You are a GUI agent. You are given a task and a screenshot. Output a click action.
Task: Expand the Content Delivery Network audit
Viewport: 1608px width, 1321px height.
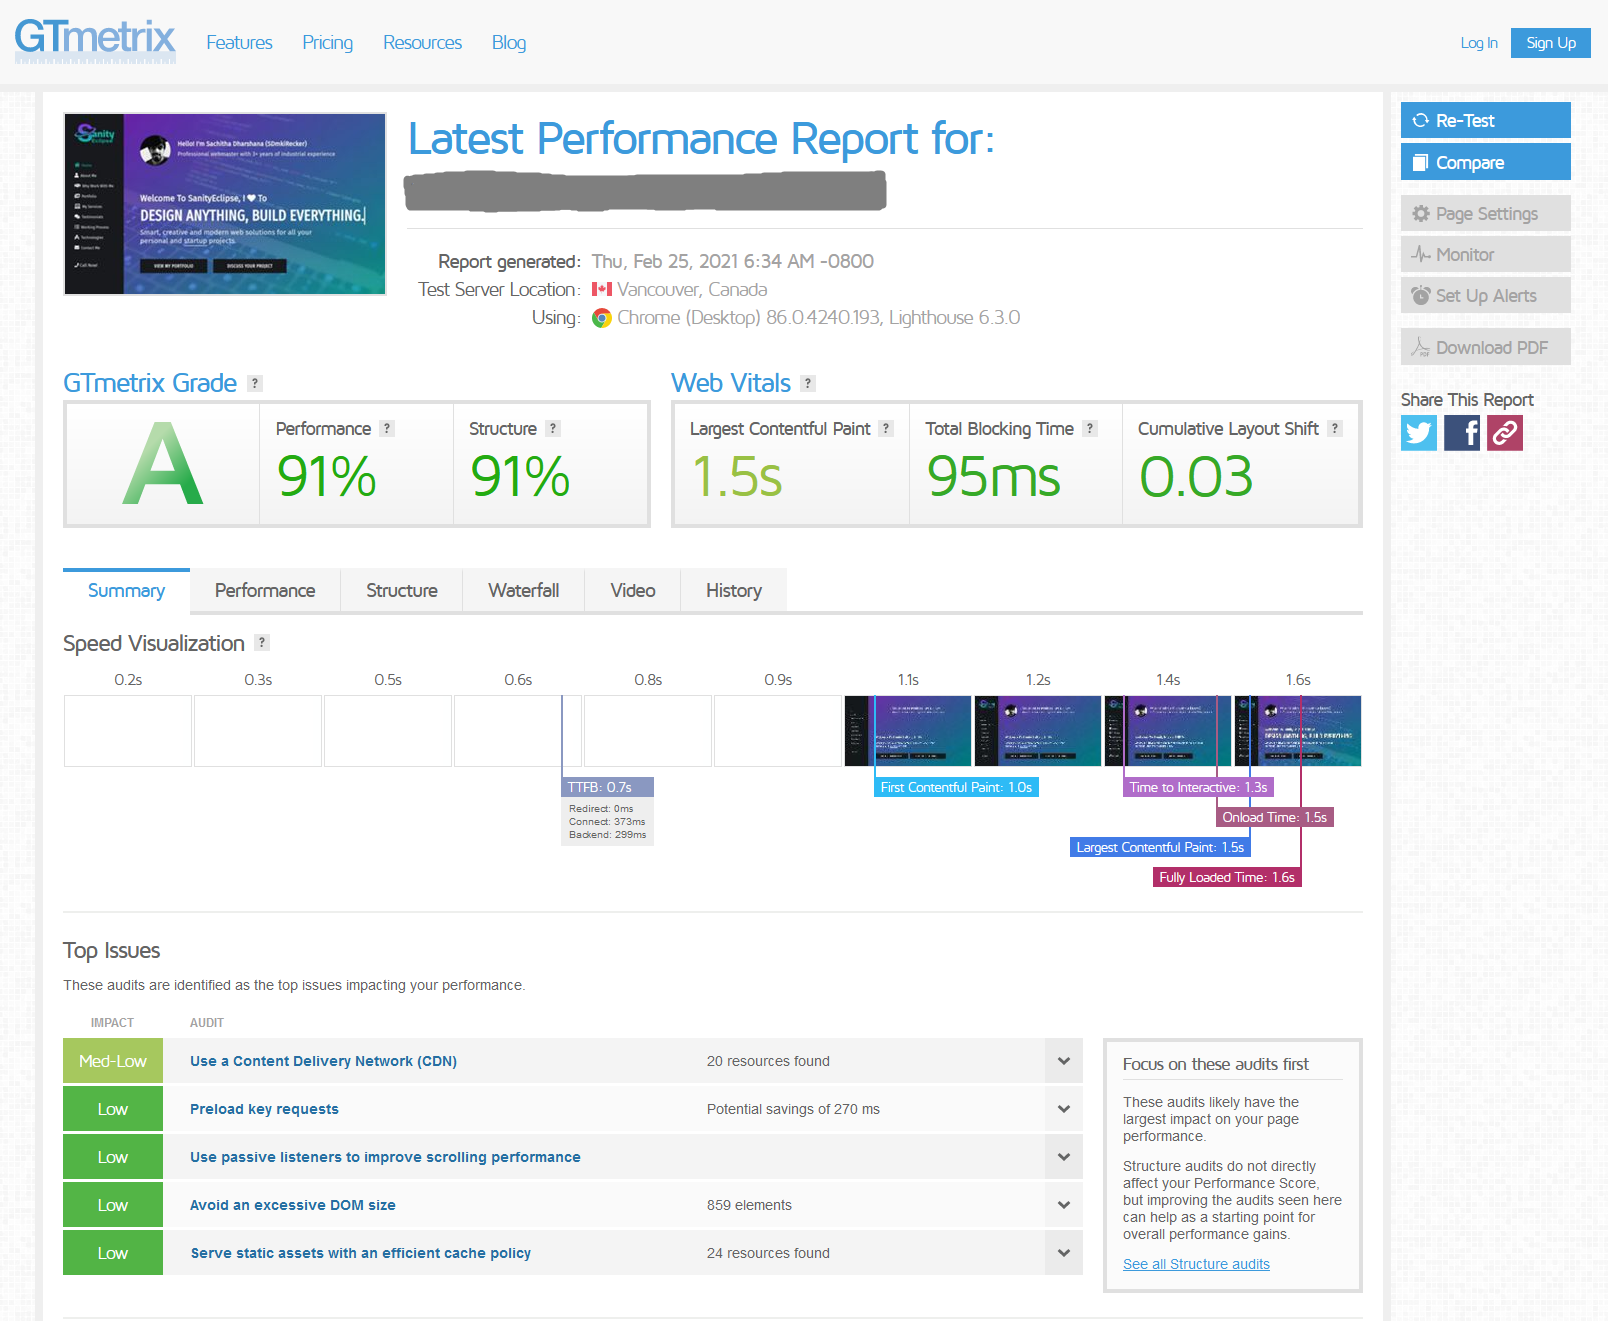1064,1061
